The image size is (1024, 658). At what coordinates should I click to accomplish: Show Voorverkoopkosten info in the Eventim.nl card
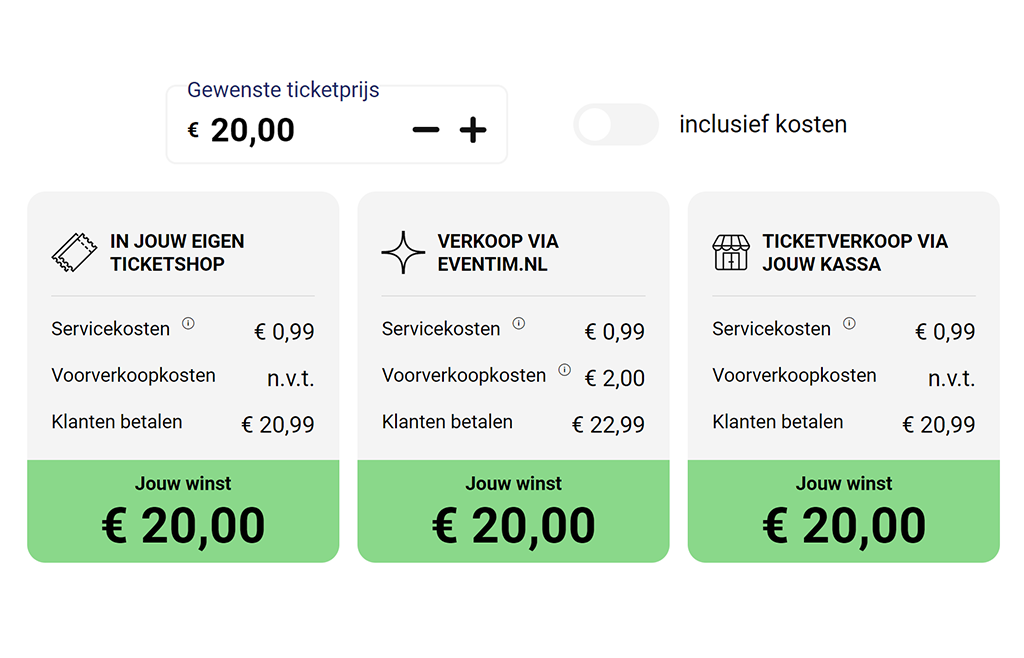564,370
